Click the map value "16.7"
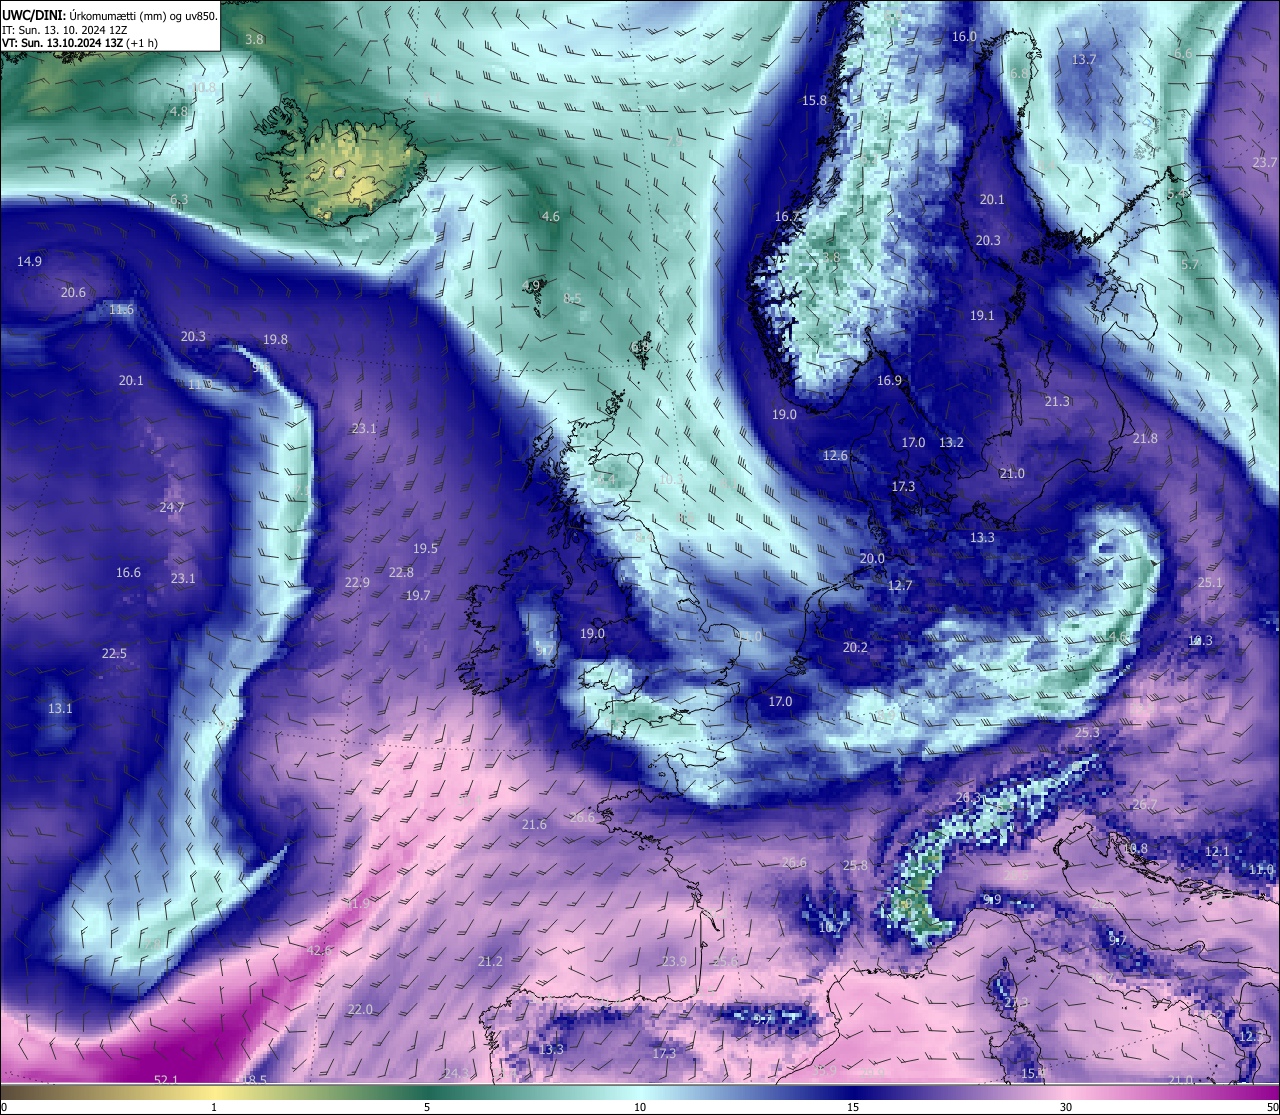This screenshot has width=1280, height=1115. click(787, 216)
